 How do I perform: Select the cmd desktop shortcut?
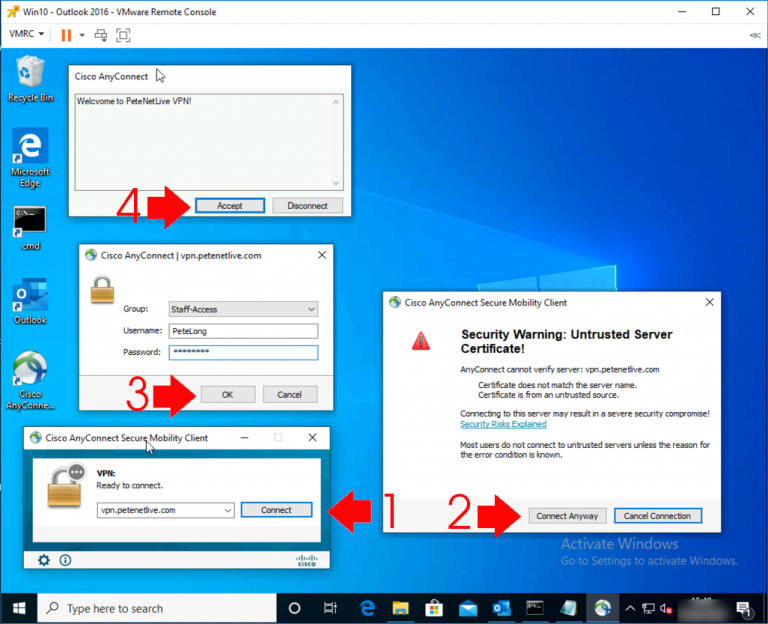click(30, 228)
